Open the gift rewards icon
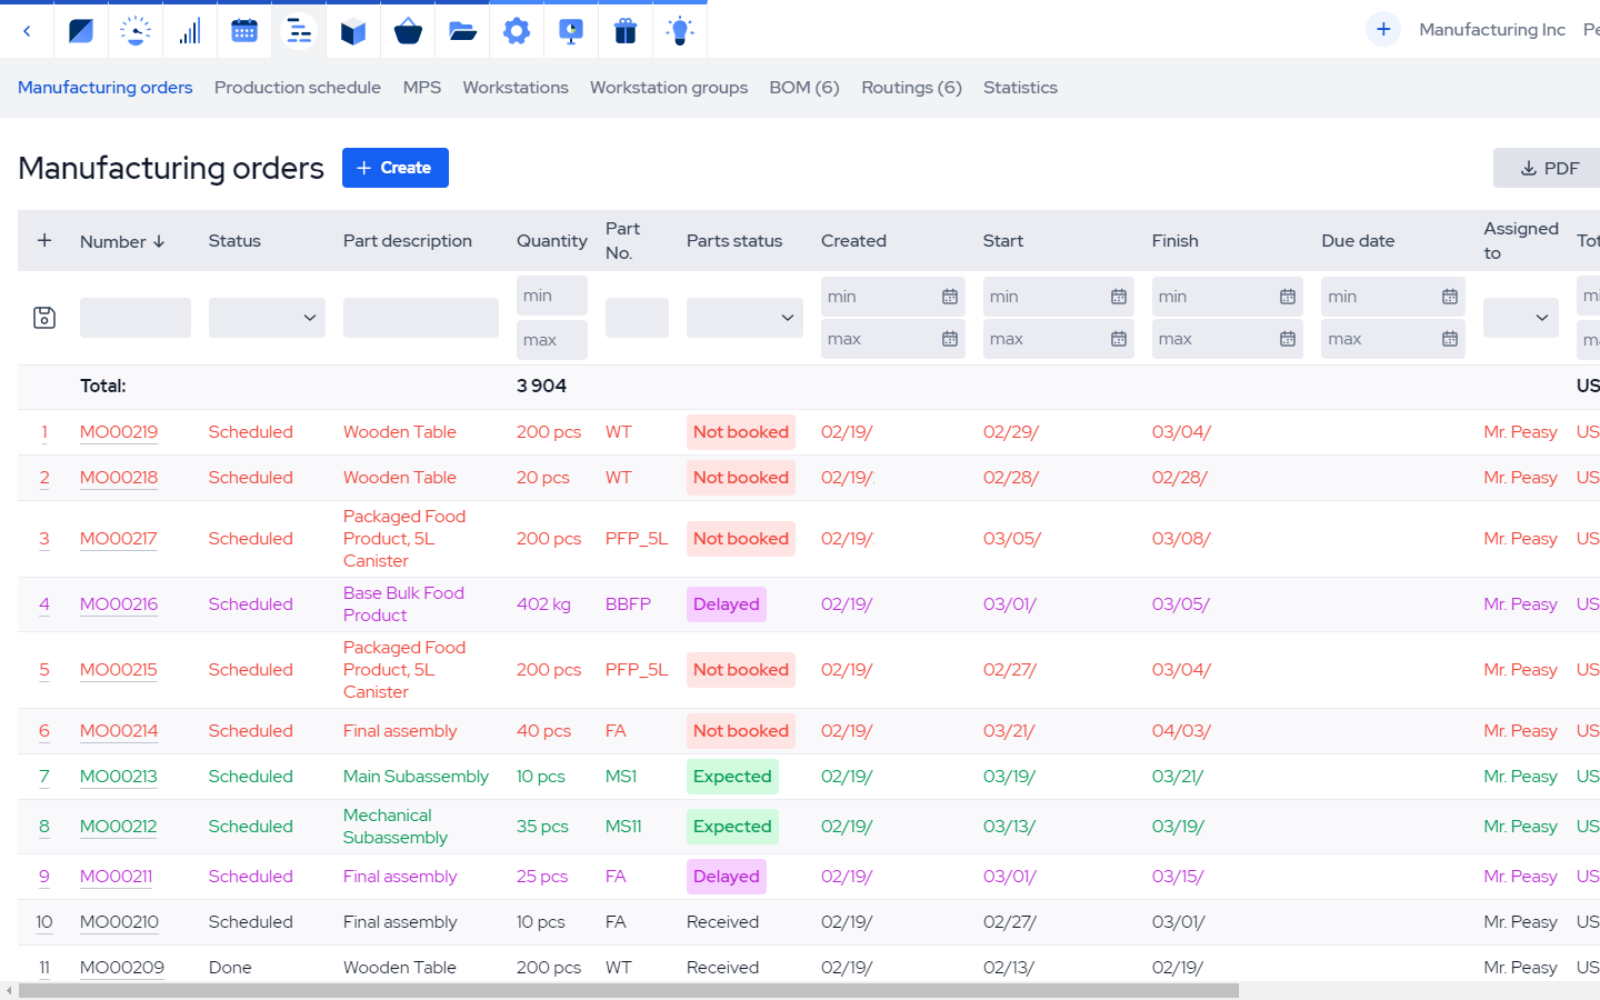Image resolution: width=1600 pixels, height=1000 pixels. point(625,30)
